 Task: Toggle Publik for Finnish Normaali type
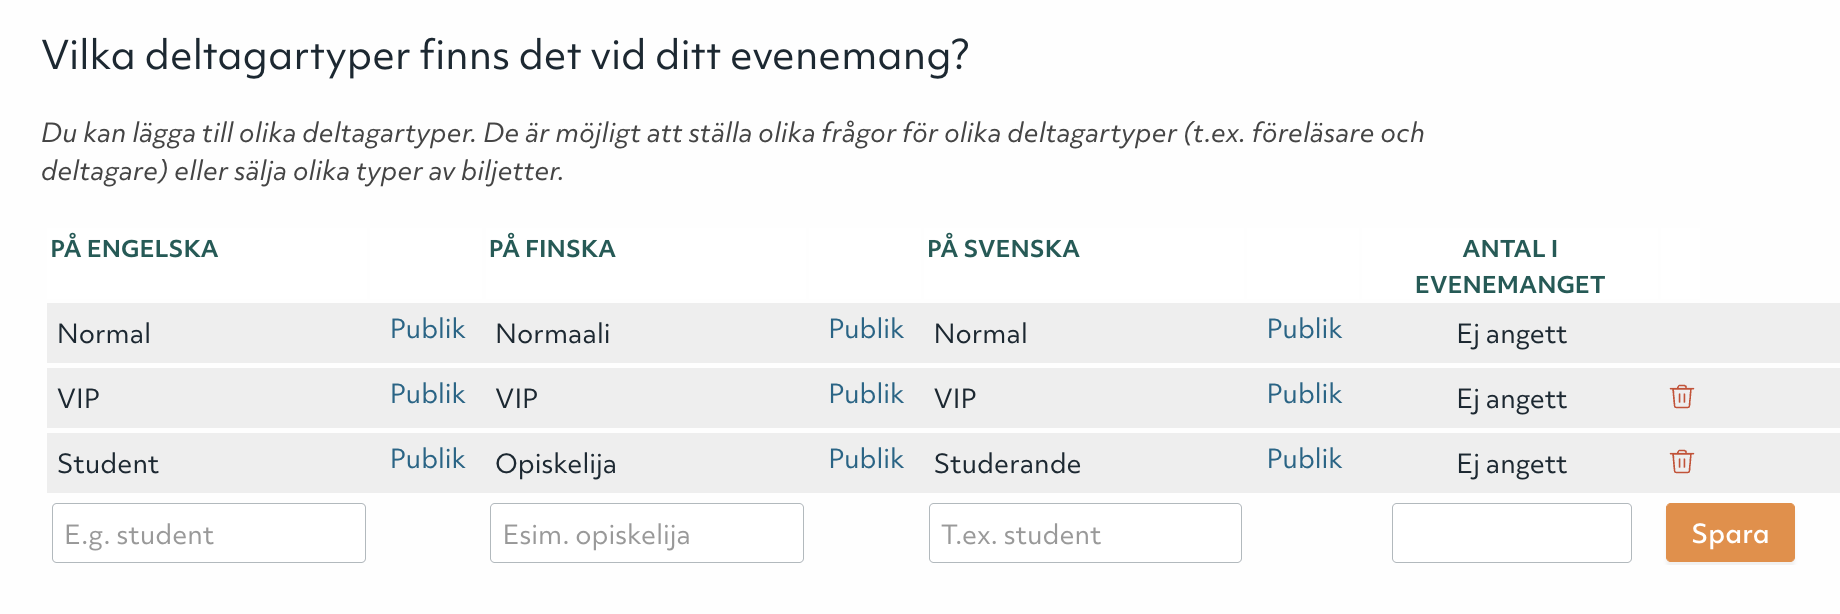click(x=866, y=329)
